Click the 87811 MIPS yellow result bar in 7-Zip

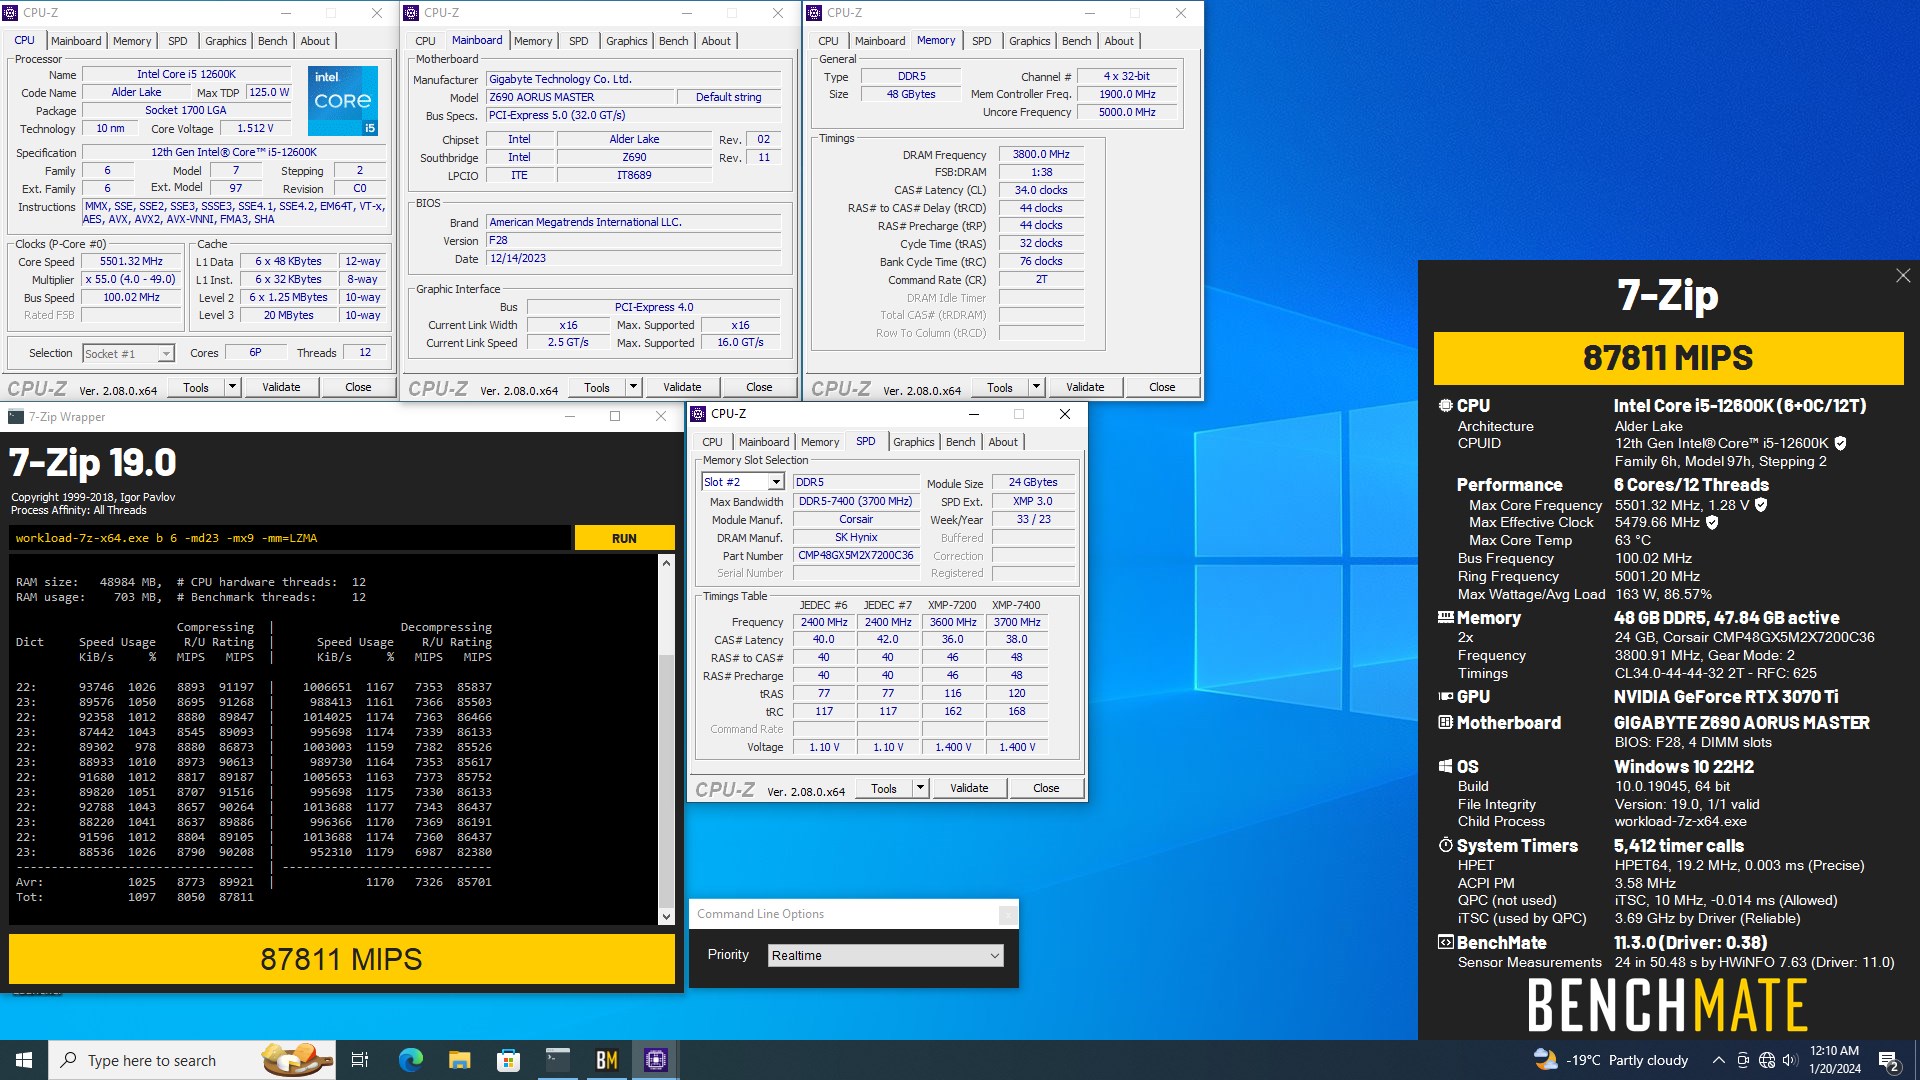click(x=341, y=959)
